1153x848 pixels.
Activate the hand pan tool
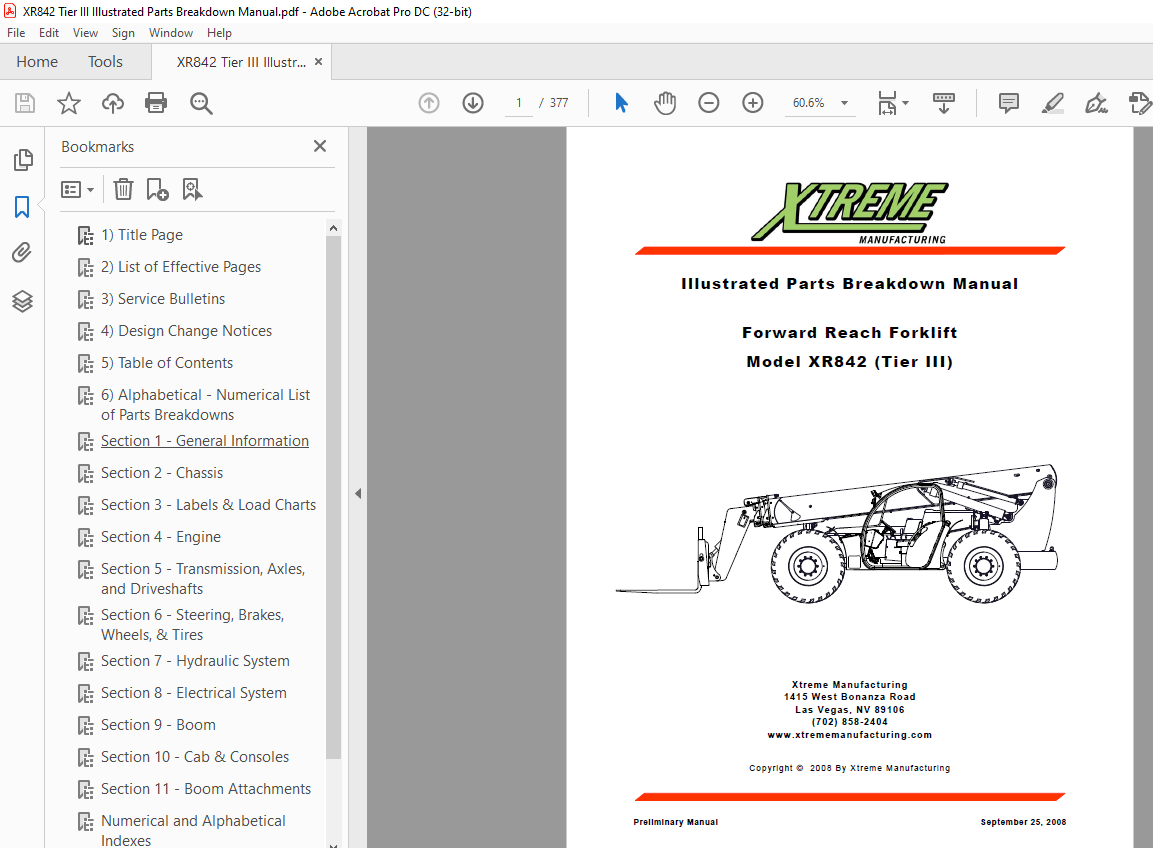click(x=665, y=103)
